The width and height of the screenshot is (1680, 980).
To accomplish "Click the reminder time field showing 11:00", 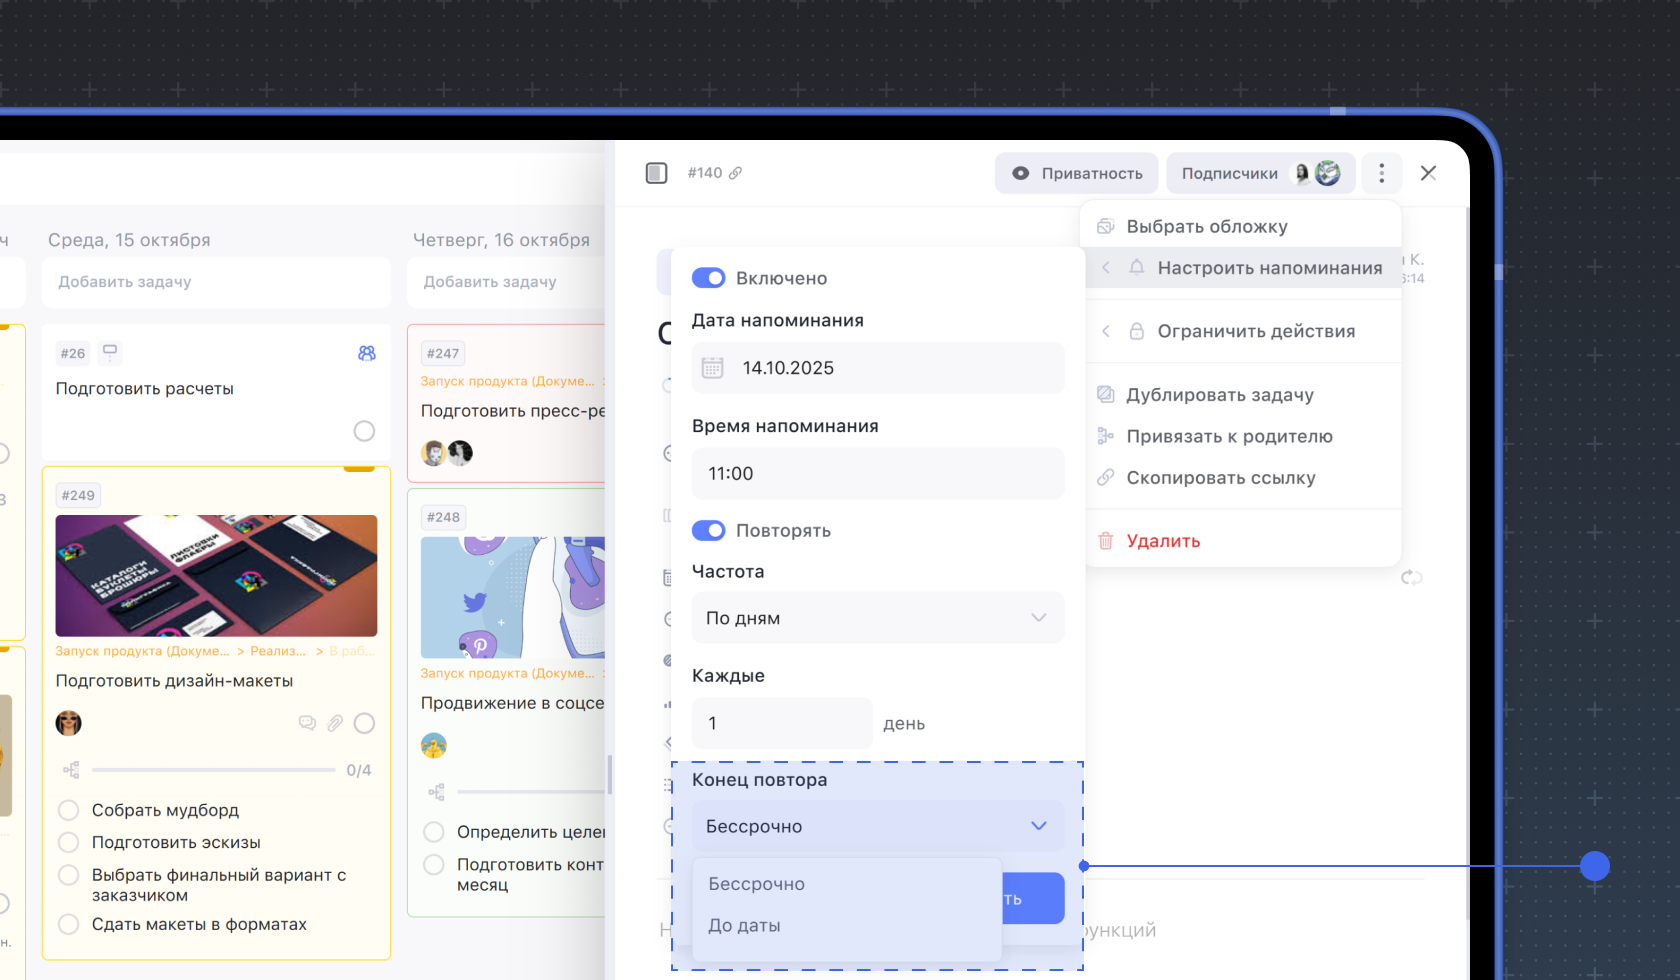I will (877, 474).
